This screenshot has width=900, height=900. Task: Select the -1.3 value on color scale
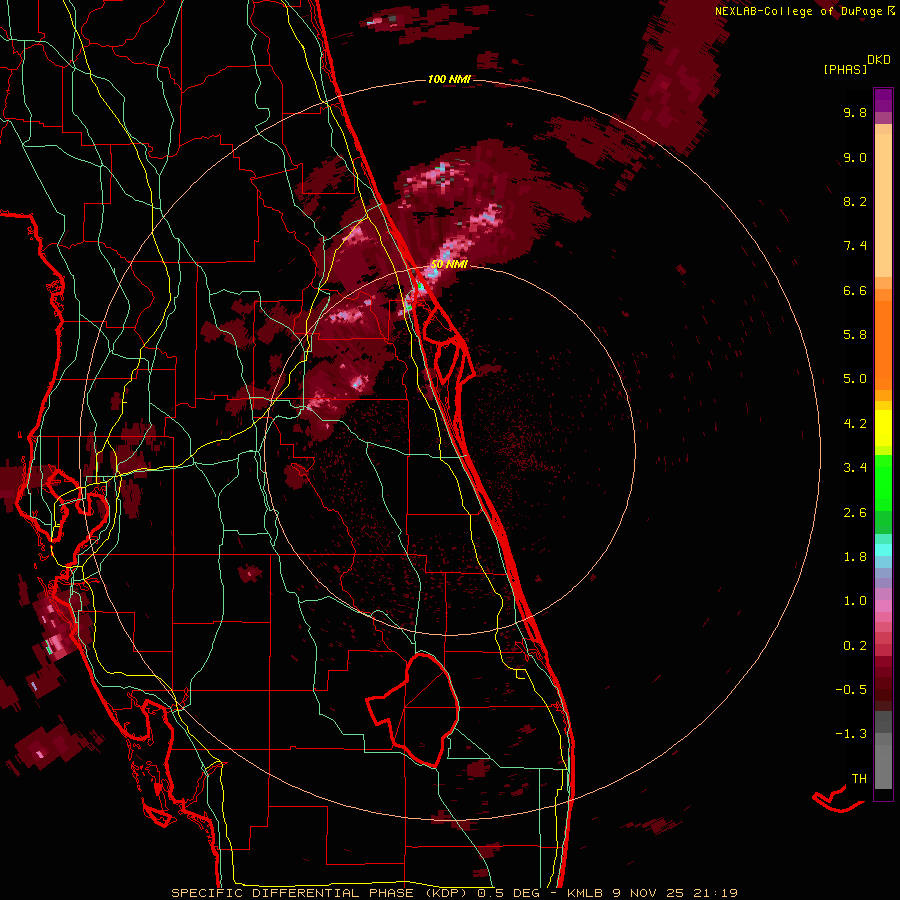[x=851, y=734]
